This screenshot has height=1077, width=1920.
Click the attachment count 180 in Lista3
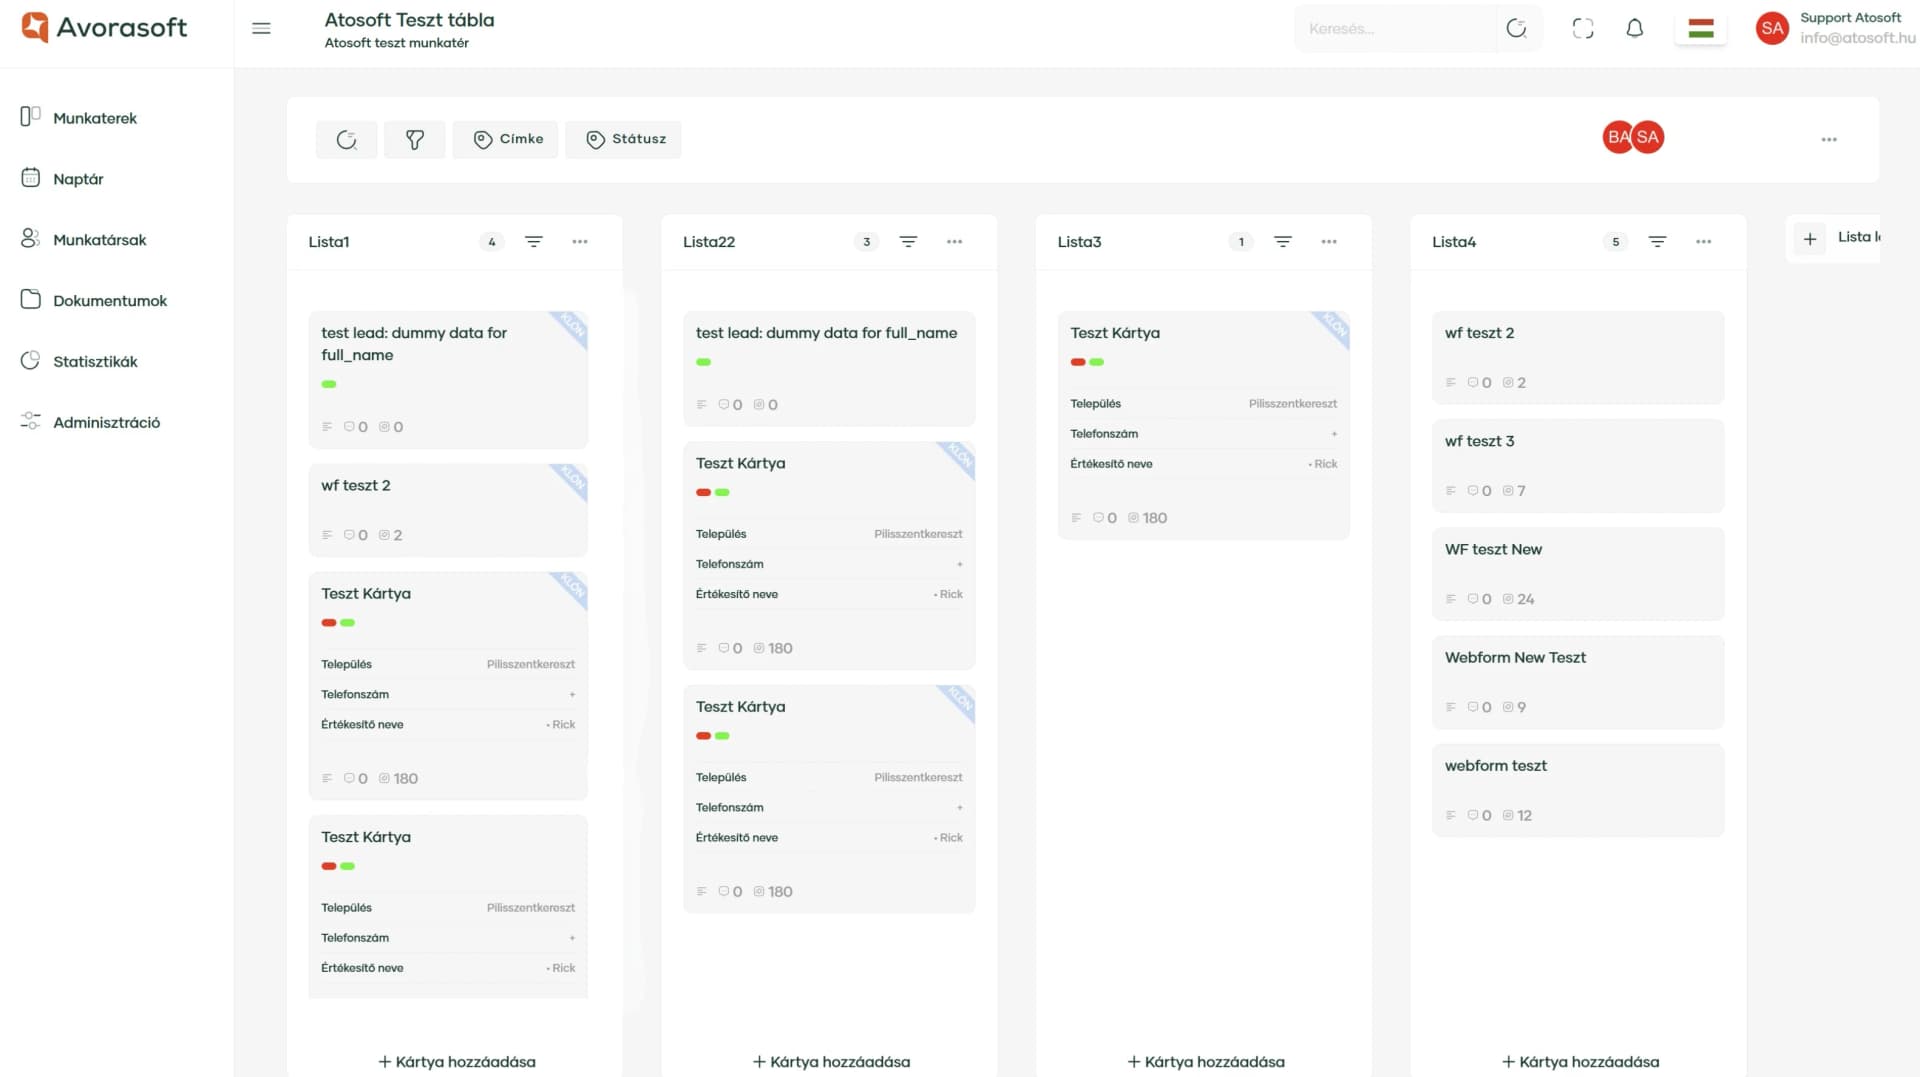click(x=1148, y=518)
